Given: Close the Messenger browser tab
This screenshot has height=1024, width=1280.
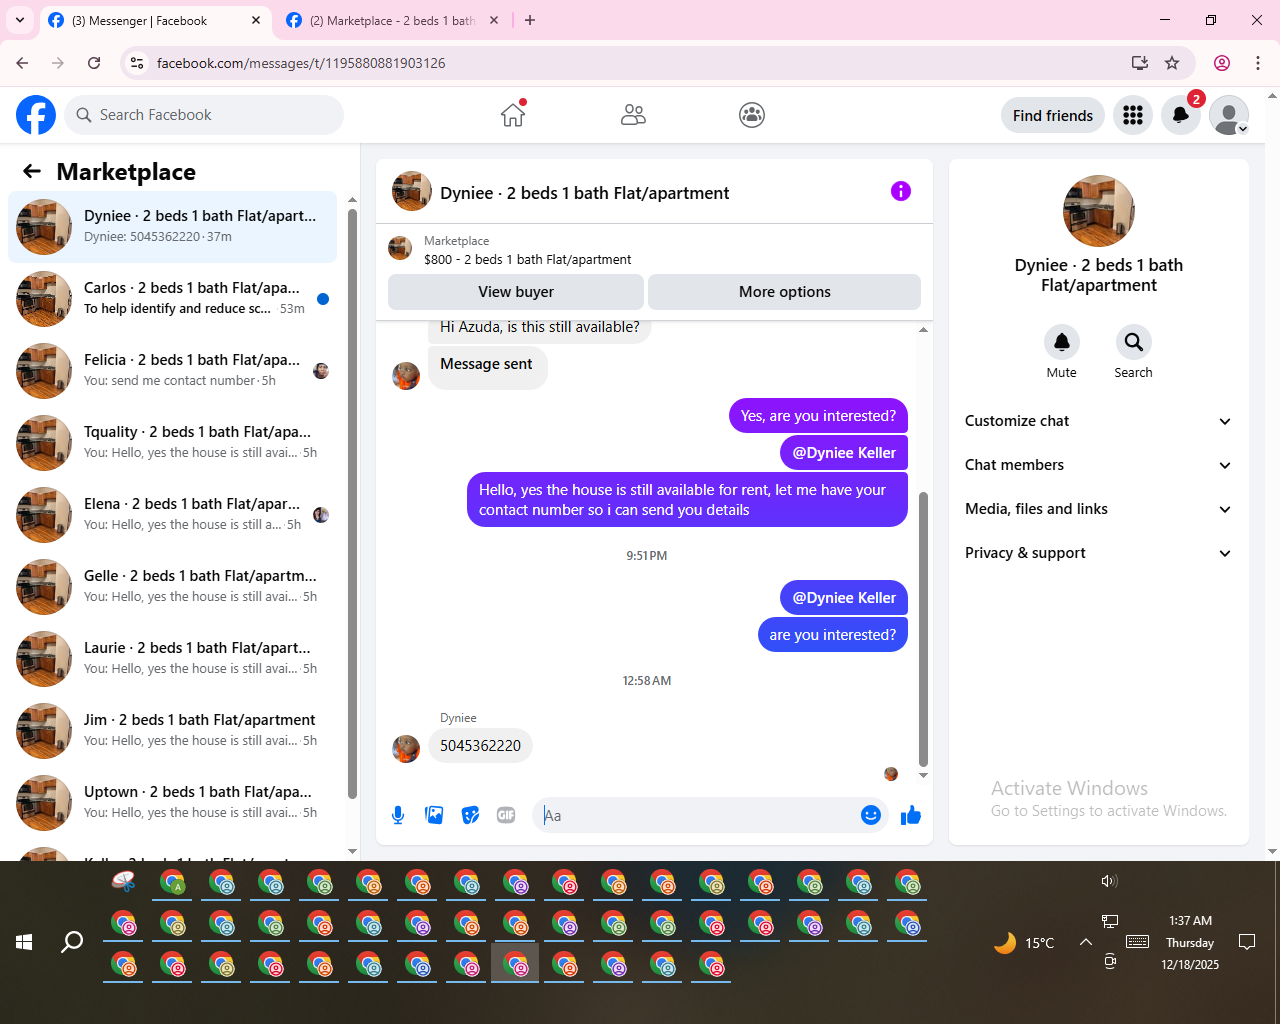Looking at the screenshot, I should click(256, 20).
